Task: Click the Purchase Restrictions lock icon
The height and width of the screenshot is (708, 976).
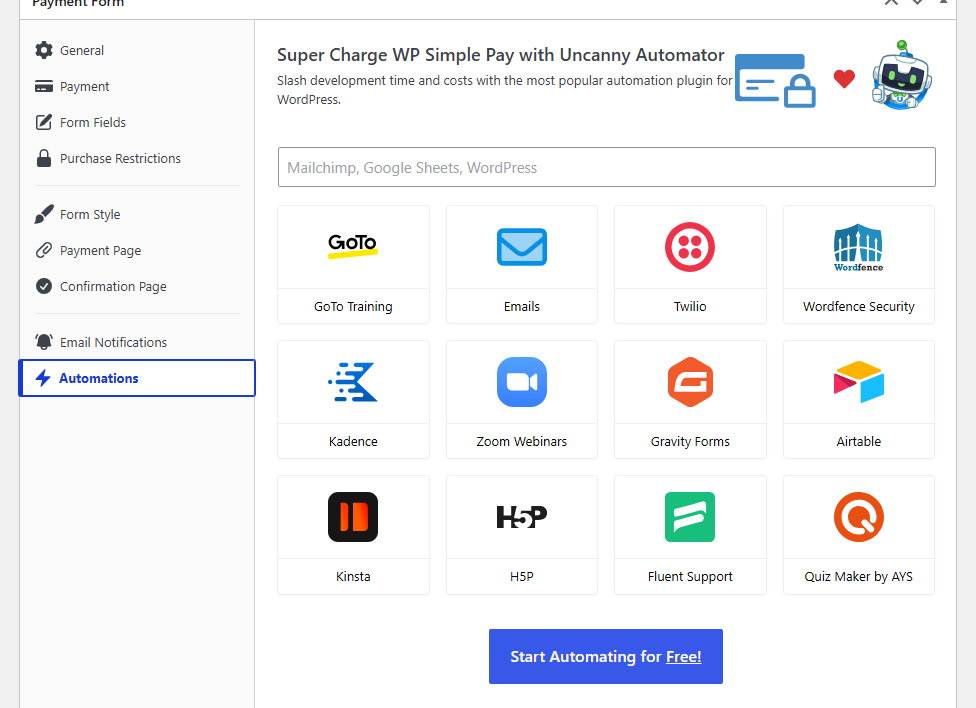Action: coord(44,158)
